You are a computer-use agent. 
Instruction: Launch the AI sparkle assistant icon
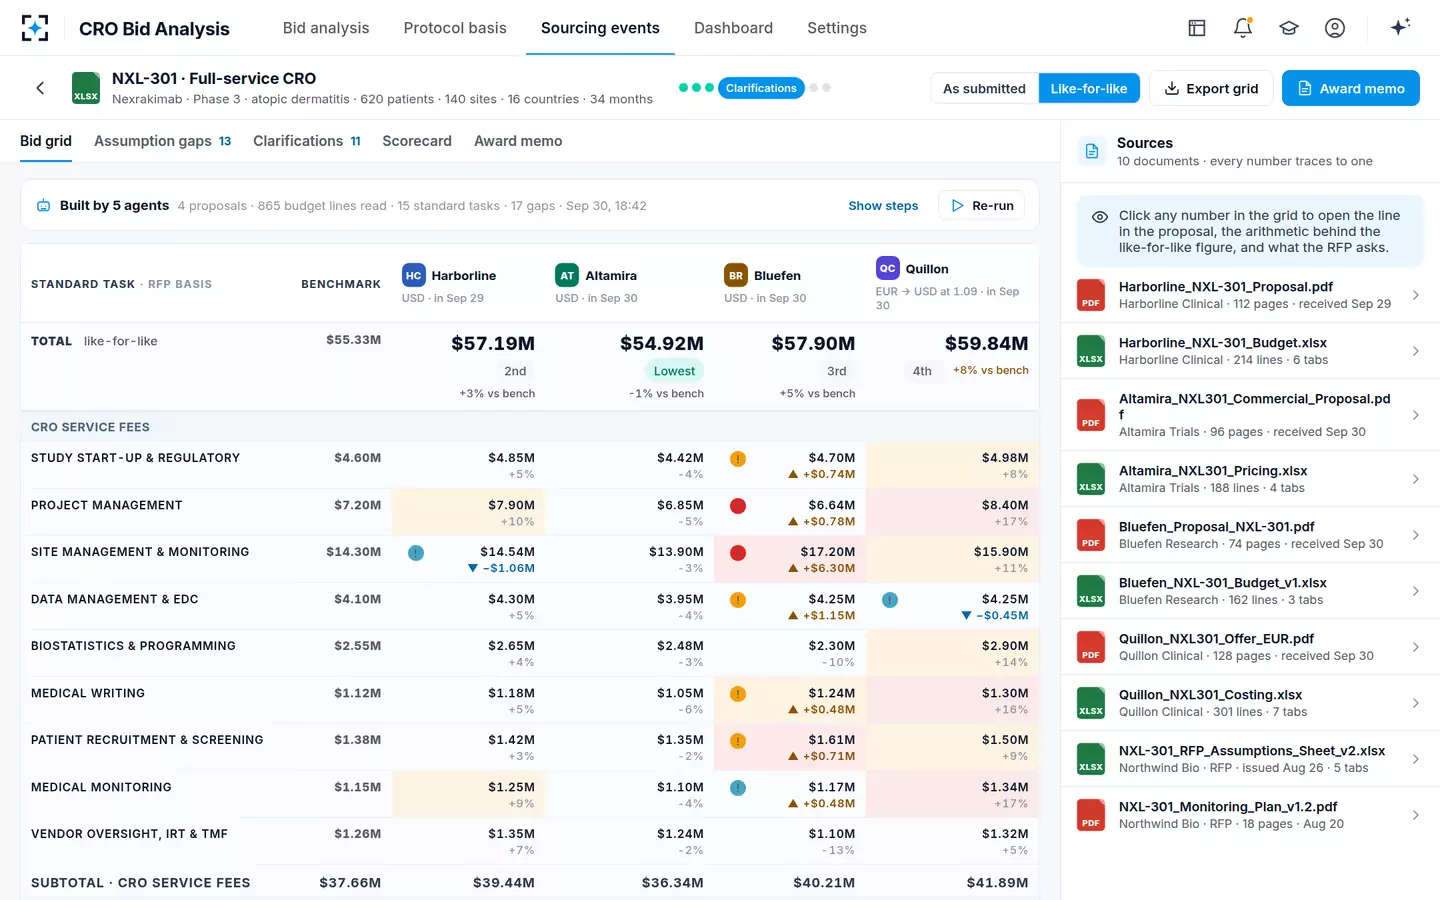tap(1400, 27)
